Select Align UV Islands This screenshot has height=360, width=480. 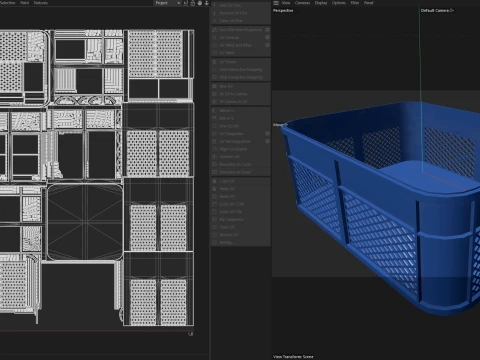pos(240,149)
